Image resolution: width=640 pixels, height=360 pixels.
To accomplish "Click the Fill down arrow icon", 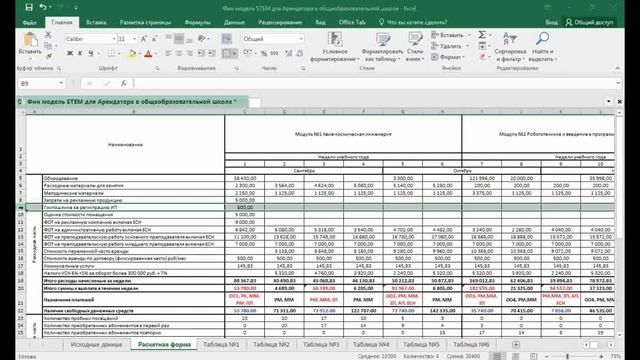I will click(482, 46).
